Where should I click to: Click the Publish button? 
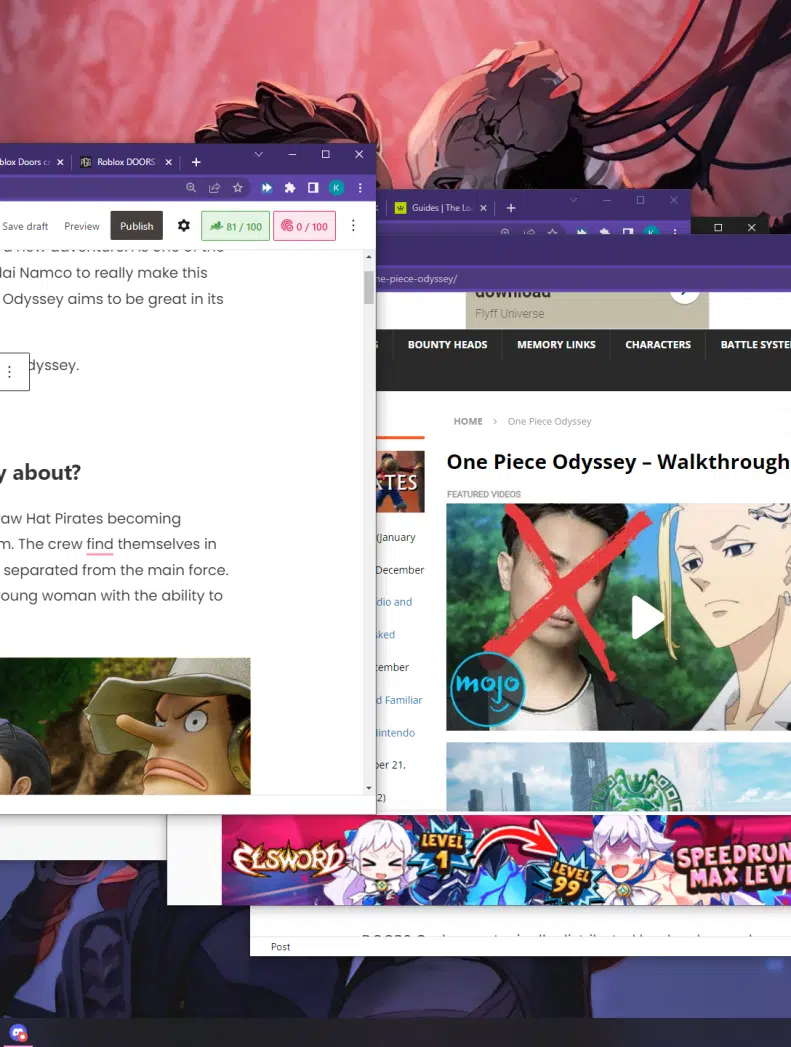pos(137,226)
